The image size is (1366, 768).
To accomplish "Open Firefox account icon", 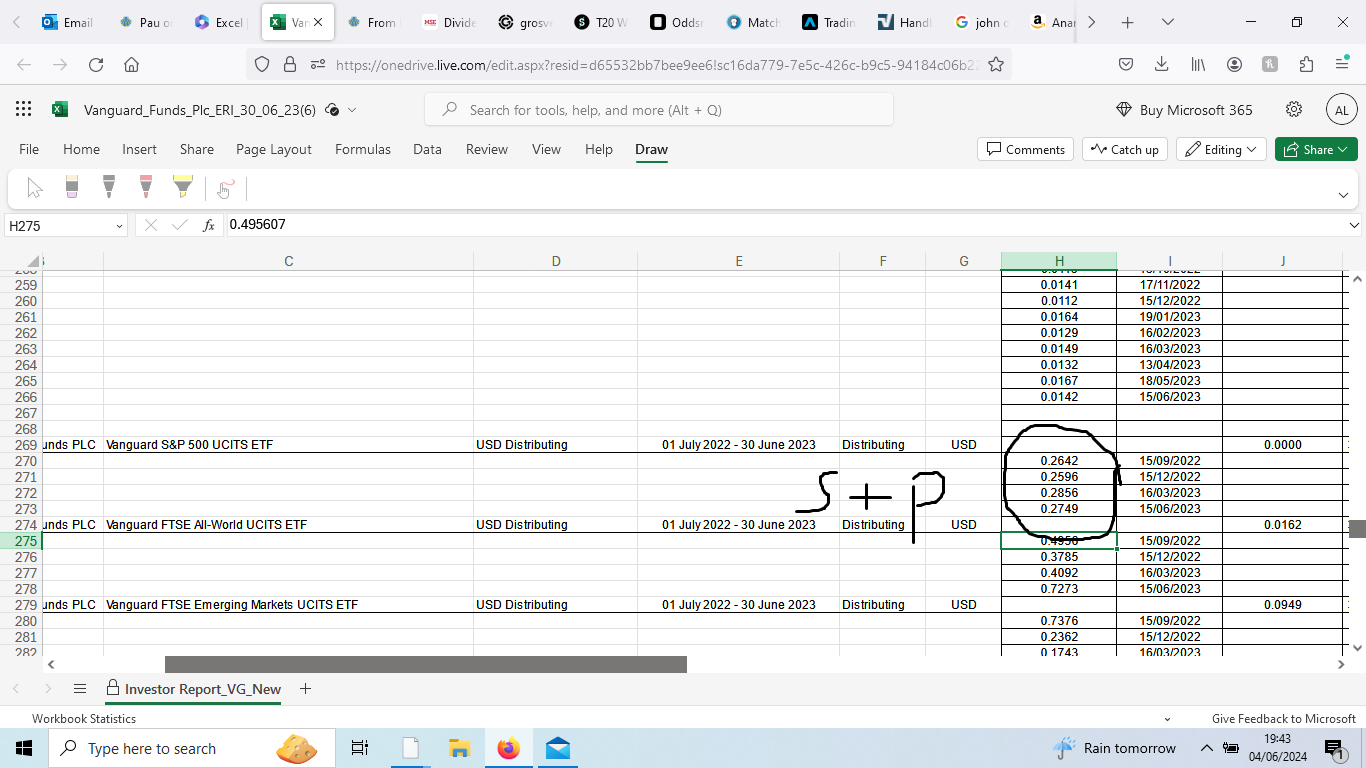I will coord(1234,64).
